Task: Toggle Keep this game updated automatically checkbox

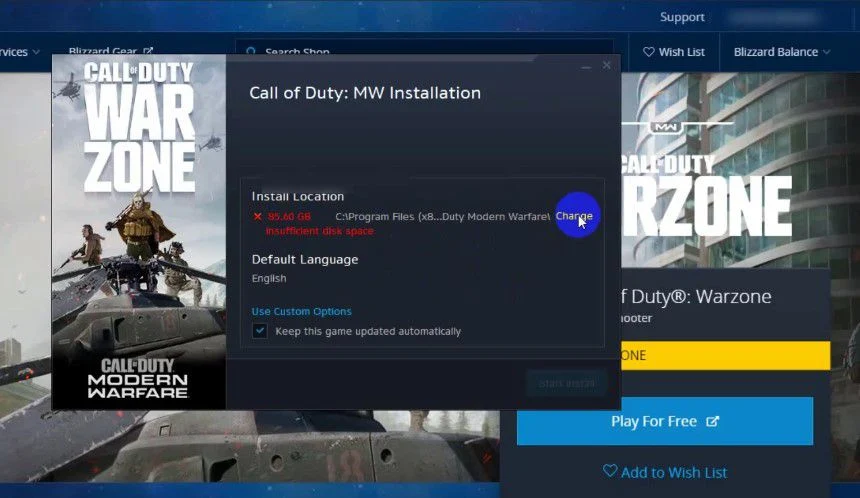Action: pos(259,331)
